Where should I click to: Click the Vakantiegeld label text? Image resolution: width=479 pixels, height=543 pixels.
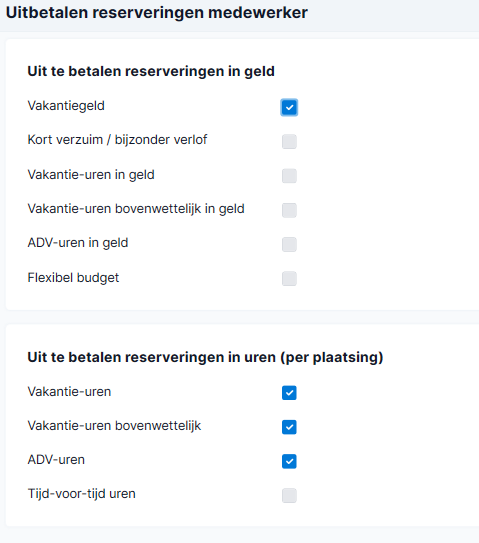(66, 106)
